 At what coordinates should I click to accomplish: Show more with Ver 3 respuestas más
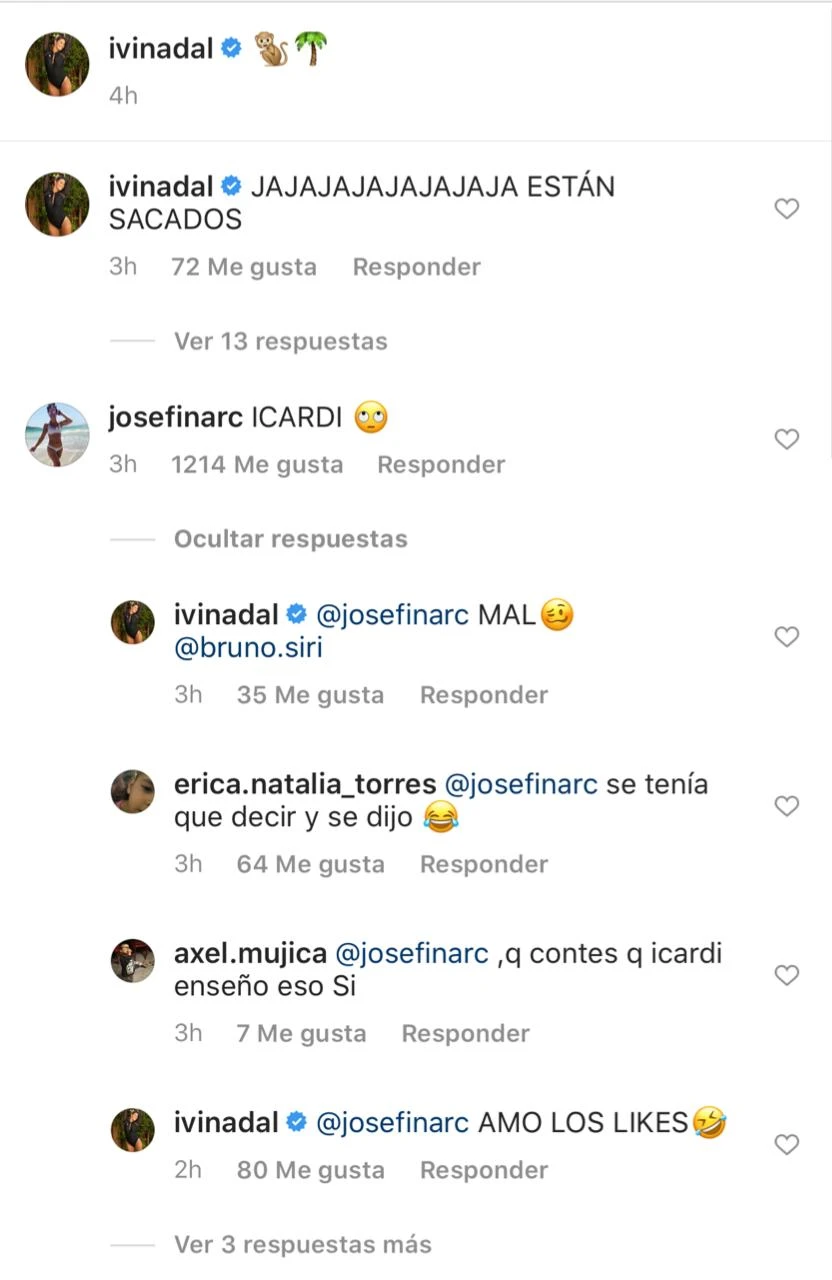click(x=302, y=1245)
